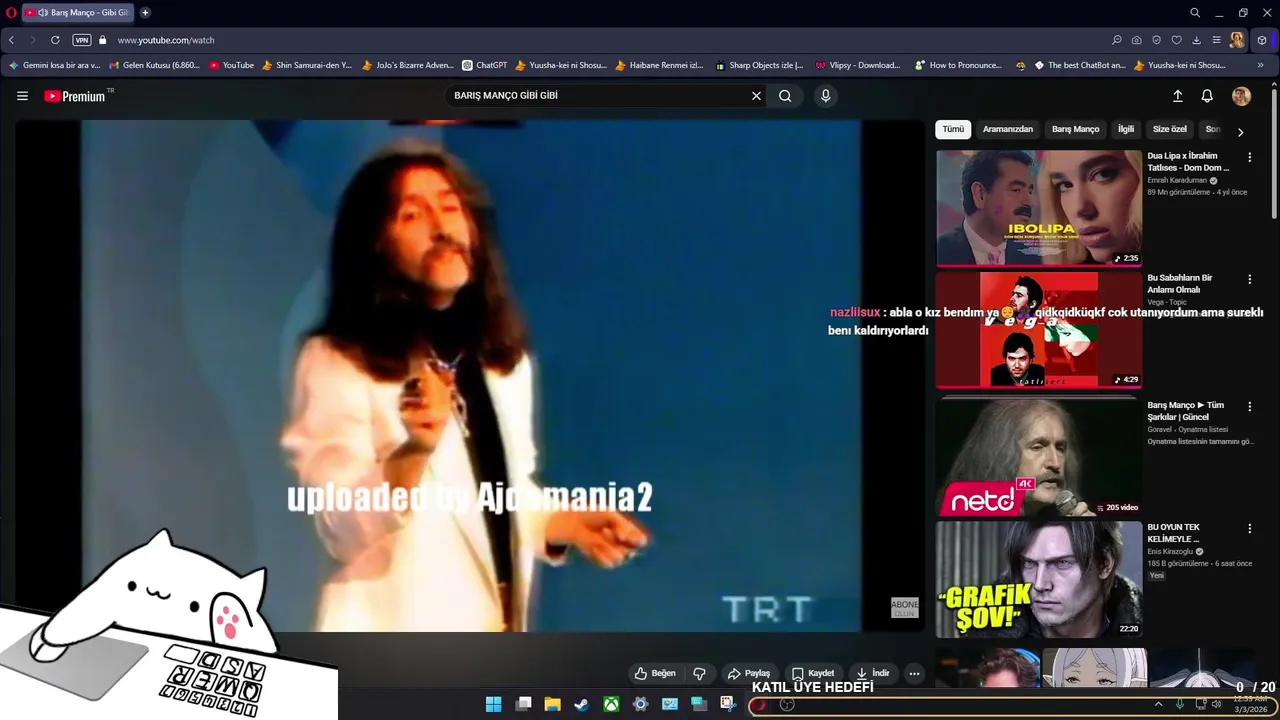Open the Gemini bookmark

(54, 65)
